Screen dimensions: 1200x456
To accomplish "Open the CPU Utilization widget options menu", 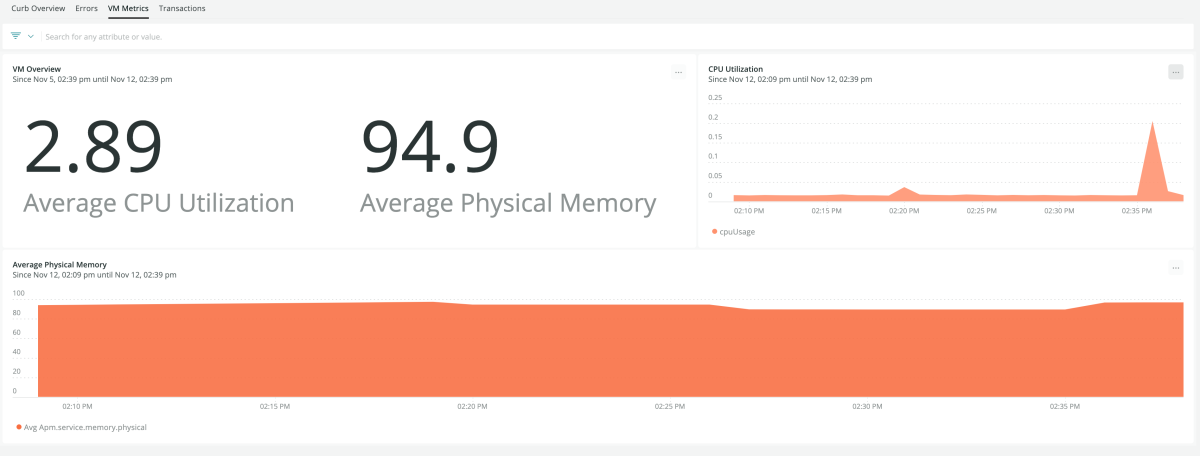I will point(1176,72).
